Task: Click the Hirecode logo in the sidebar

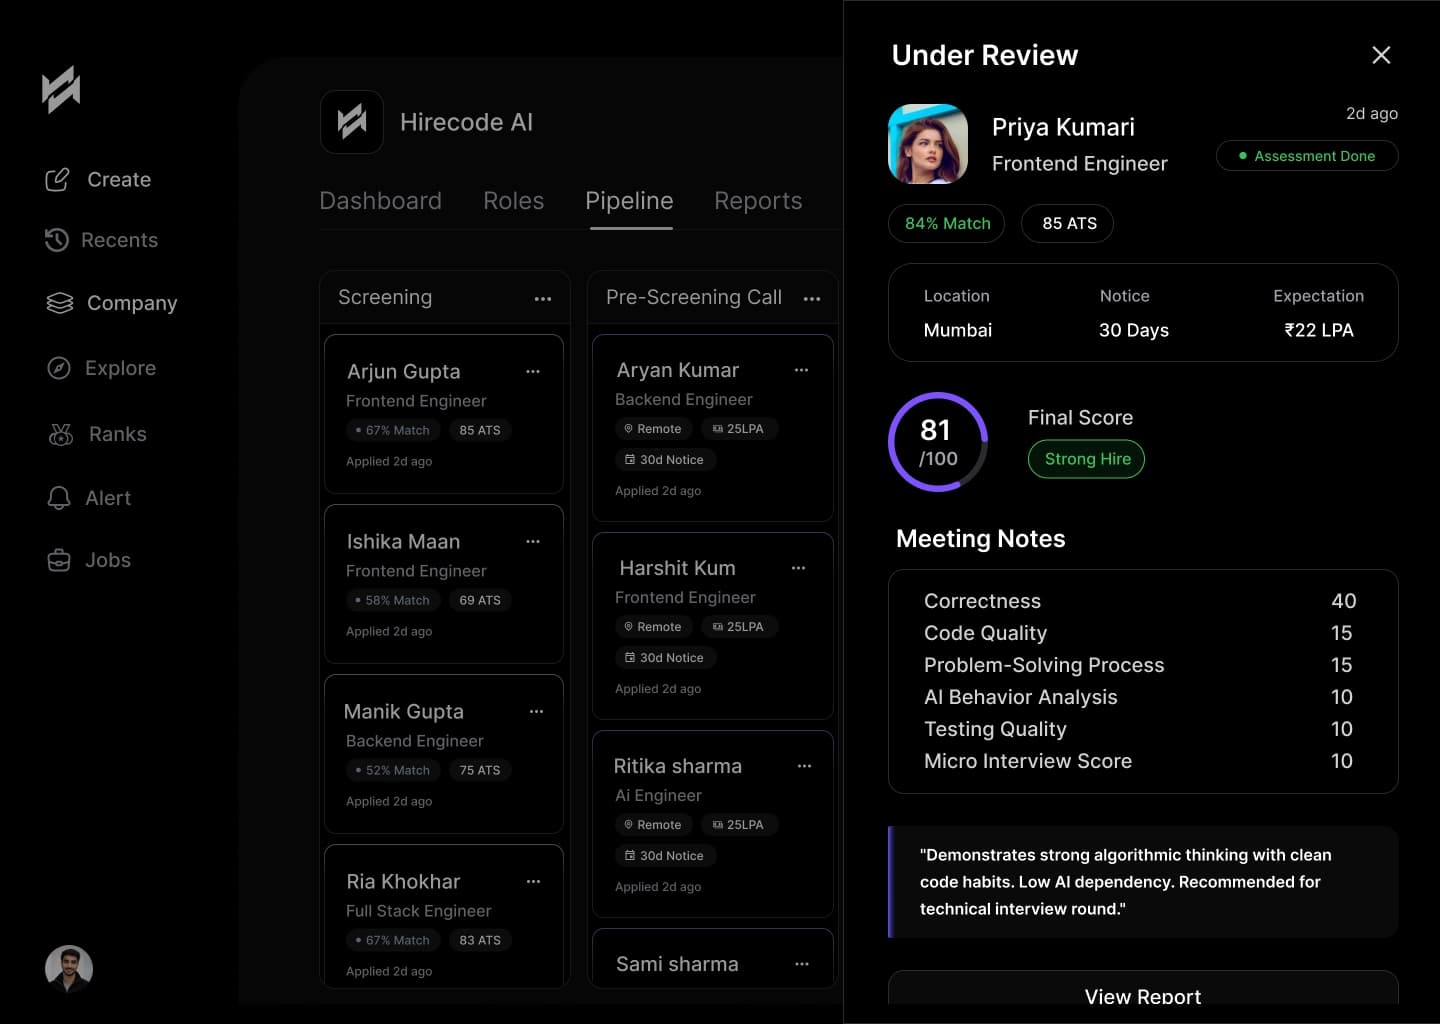Action: [61, 90]
